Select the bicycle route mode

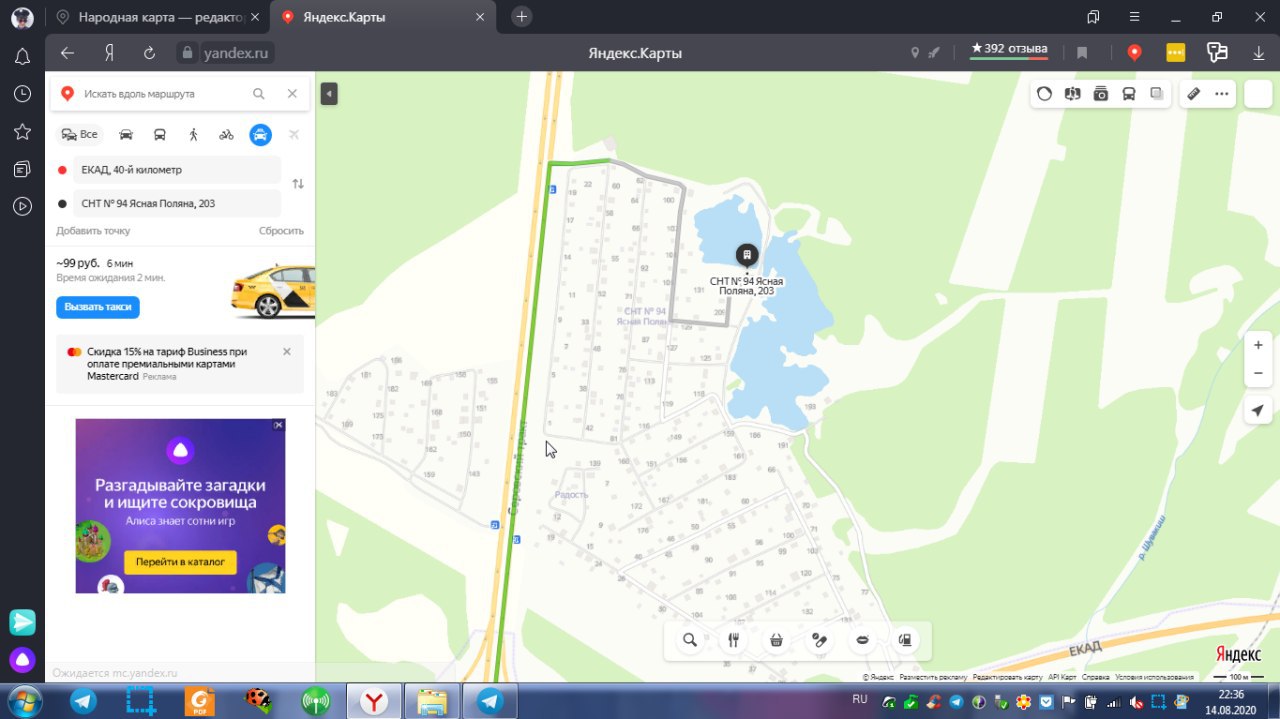227,134
